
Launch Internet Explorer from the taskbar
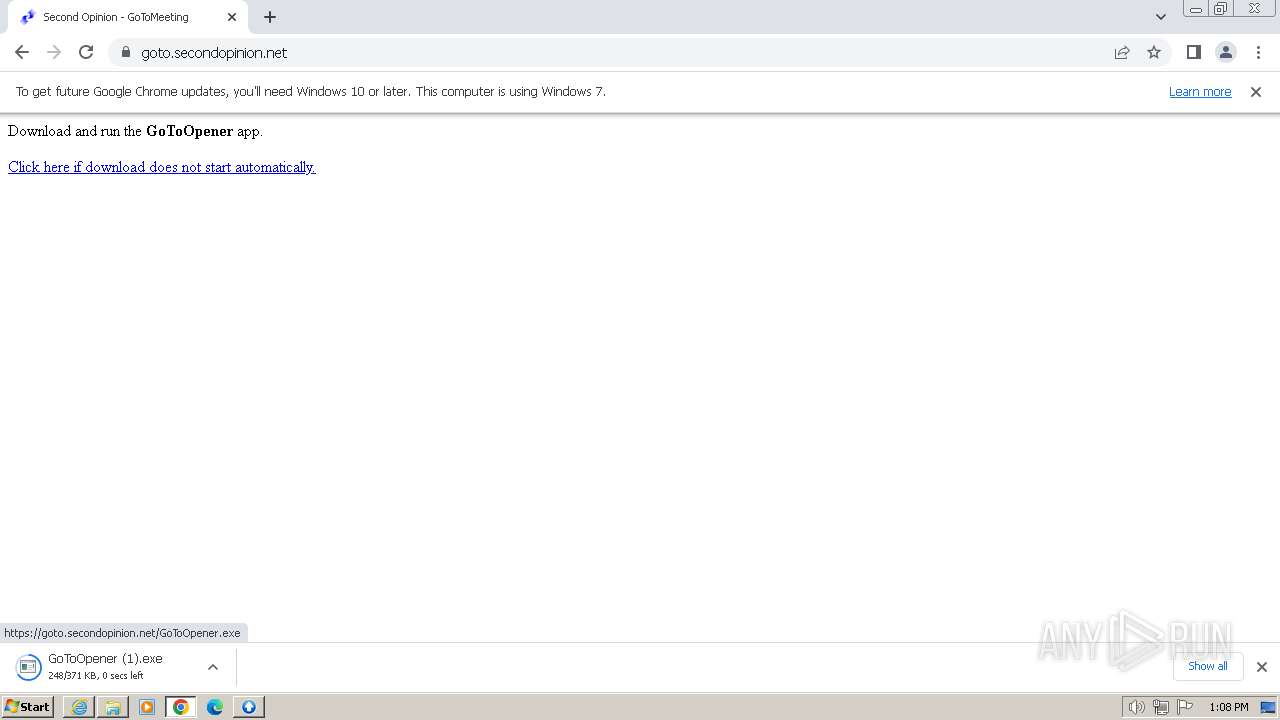pyautogui.click(x=79, y=707)
